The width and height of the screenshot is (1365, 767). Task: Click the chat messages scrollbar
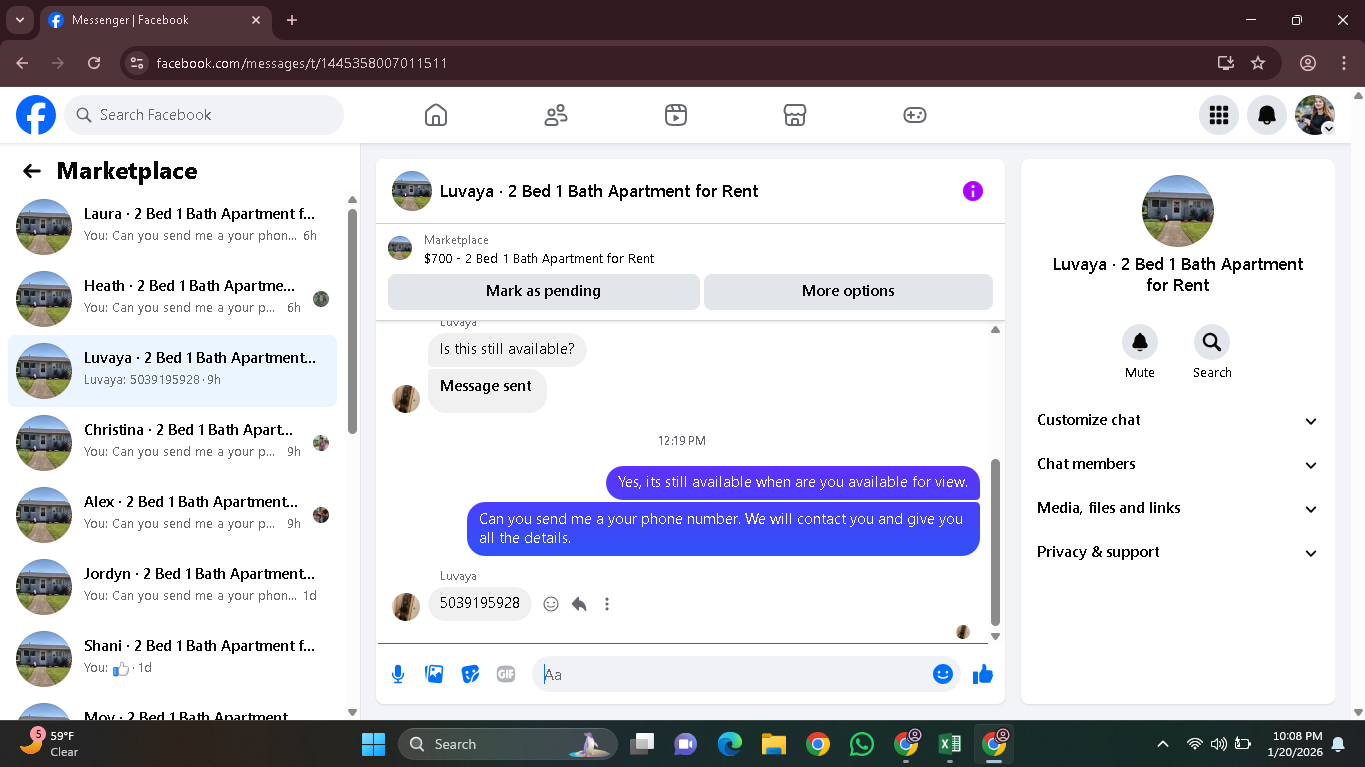tap(995, 542)
